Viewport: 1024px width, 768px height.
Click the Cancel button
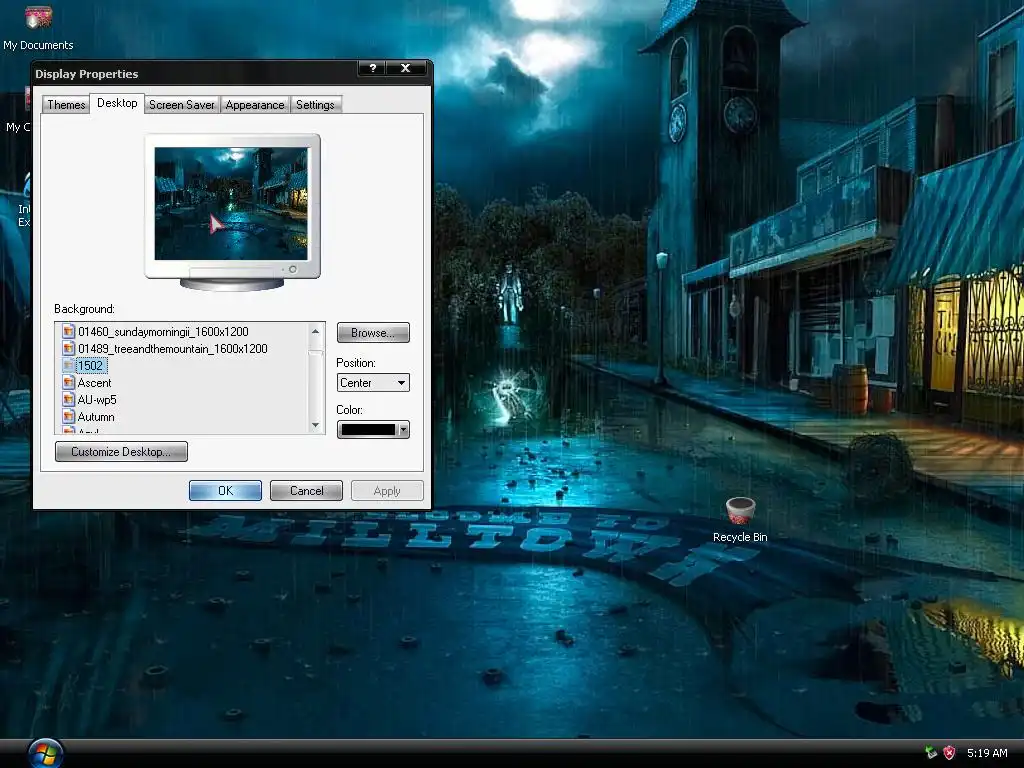(306, 490)
